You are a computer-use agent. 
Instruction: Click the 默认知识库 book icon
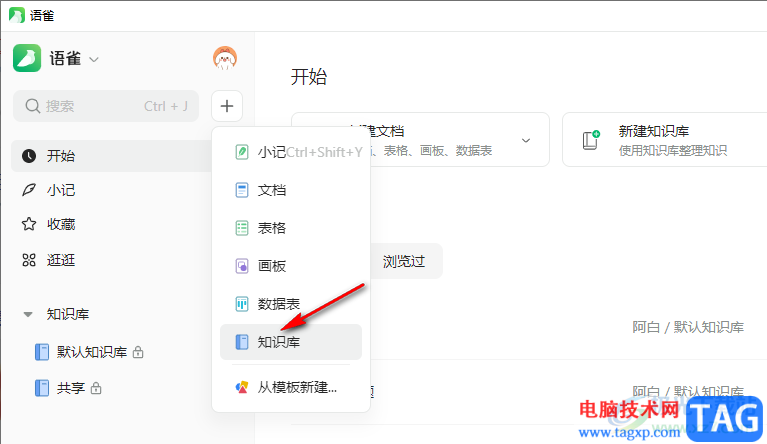tap(42, 352)
